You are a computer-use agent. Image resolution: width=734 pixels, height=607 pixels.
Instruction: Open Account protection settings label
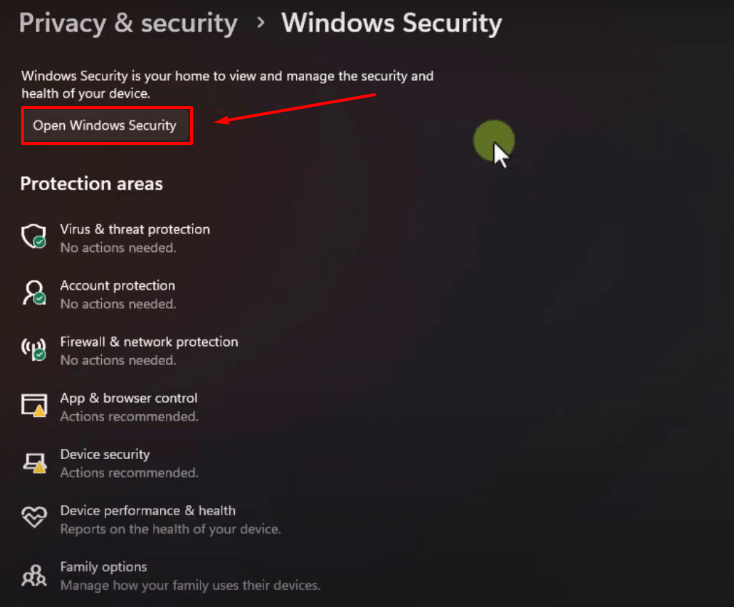[x=117, y=285]
